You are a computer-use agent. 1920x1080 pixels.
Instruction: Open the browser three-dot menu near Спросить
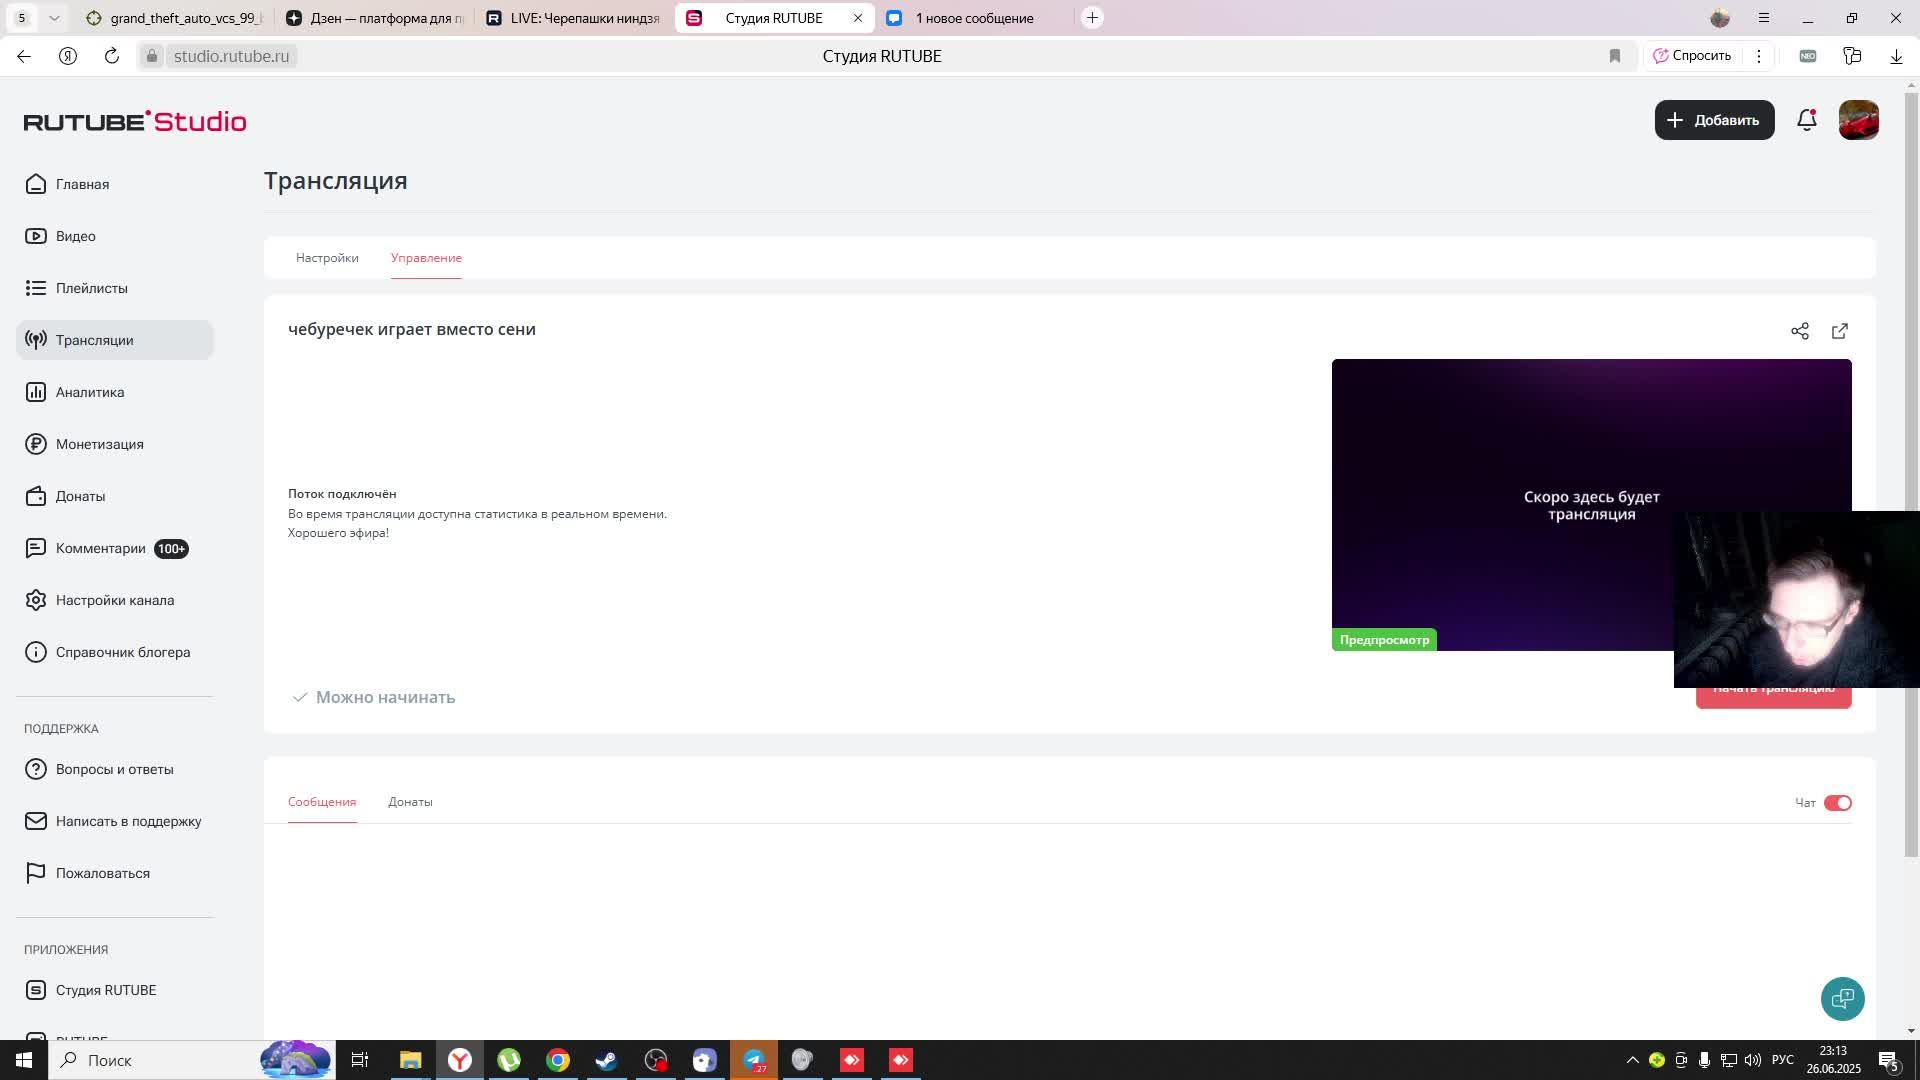point(1759,56)
